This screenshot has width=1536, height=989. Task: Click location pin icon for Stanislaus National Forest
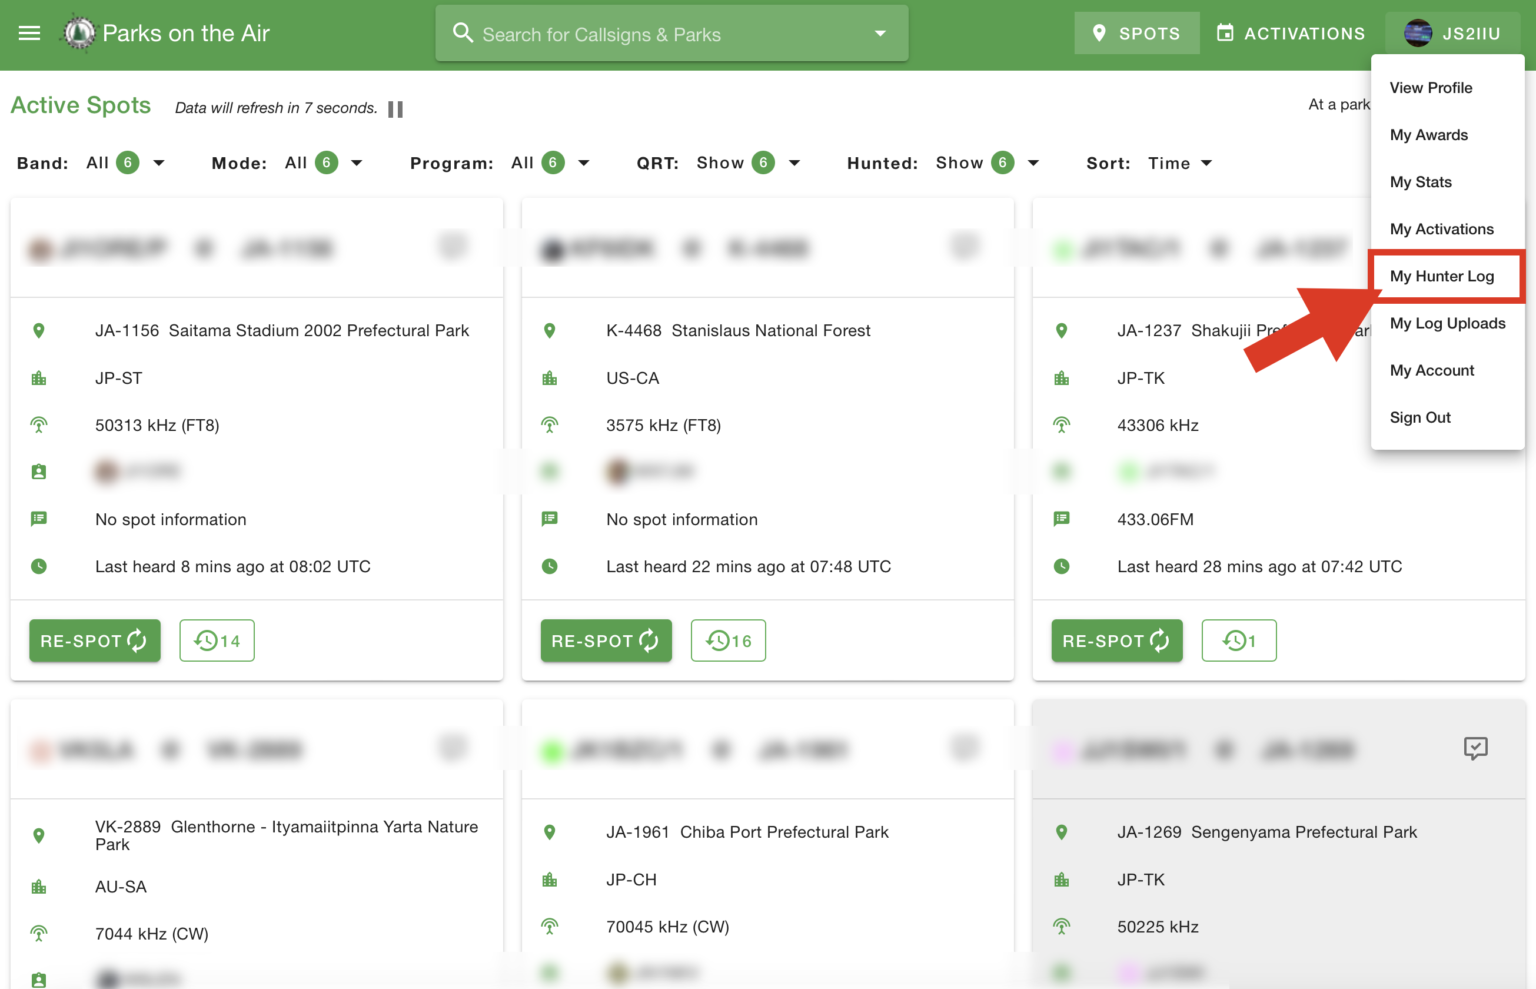click(550, 331)
